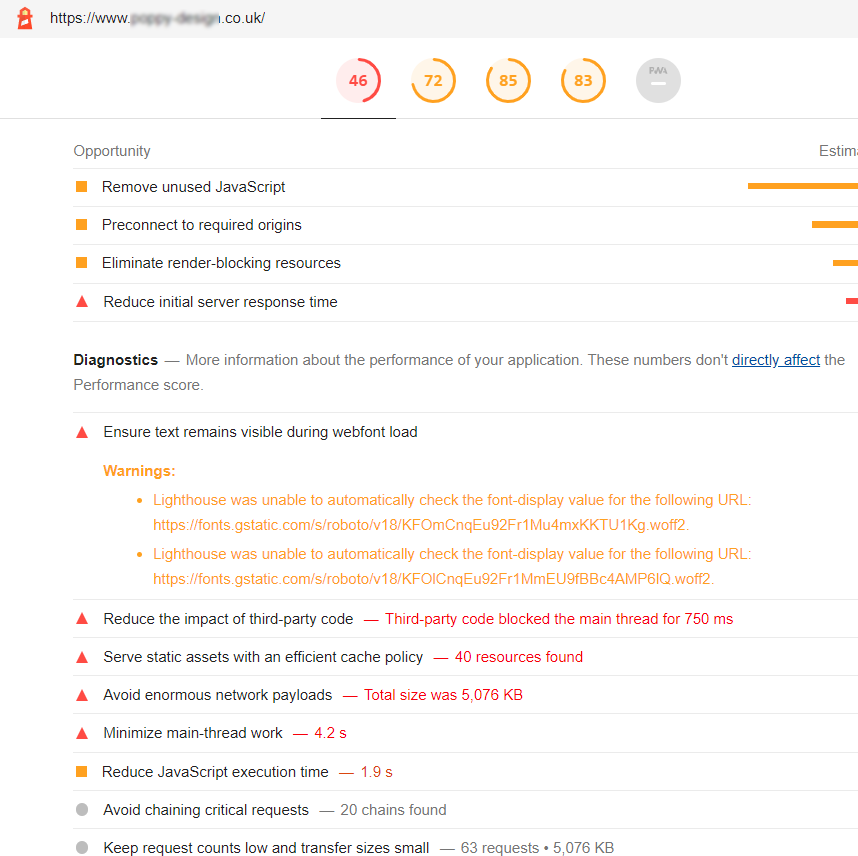Open the 'directly affect' link
The image size is (858, 856).
(x=775, y=360)
